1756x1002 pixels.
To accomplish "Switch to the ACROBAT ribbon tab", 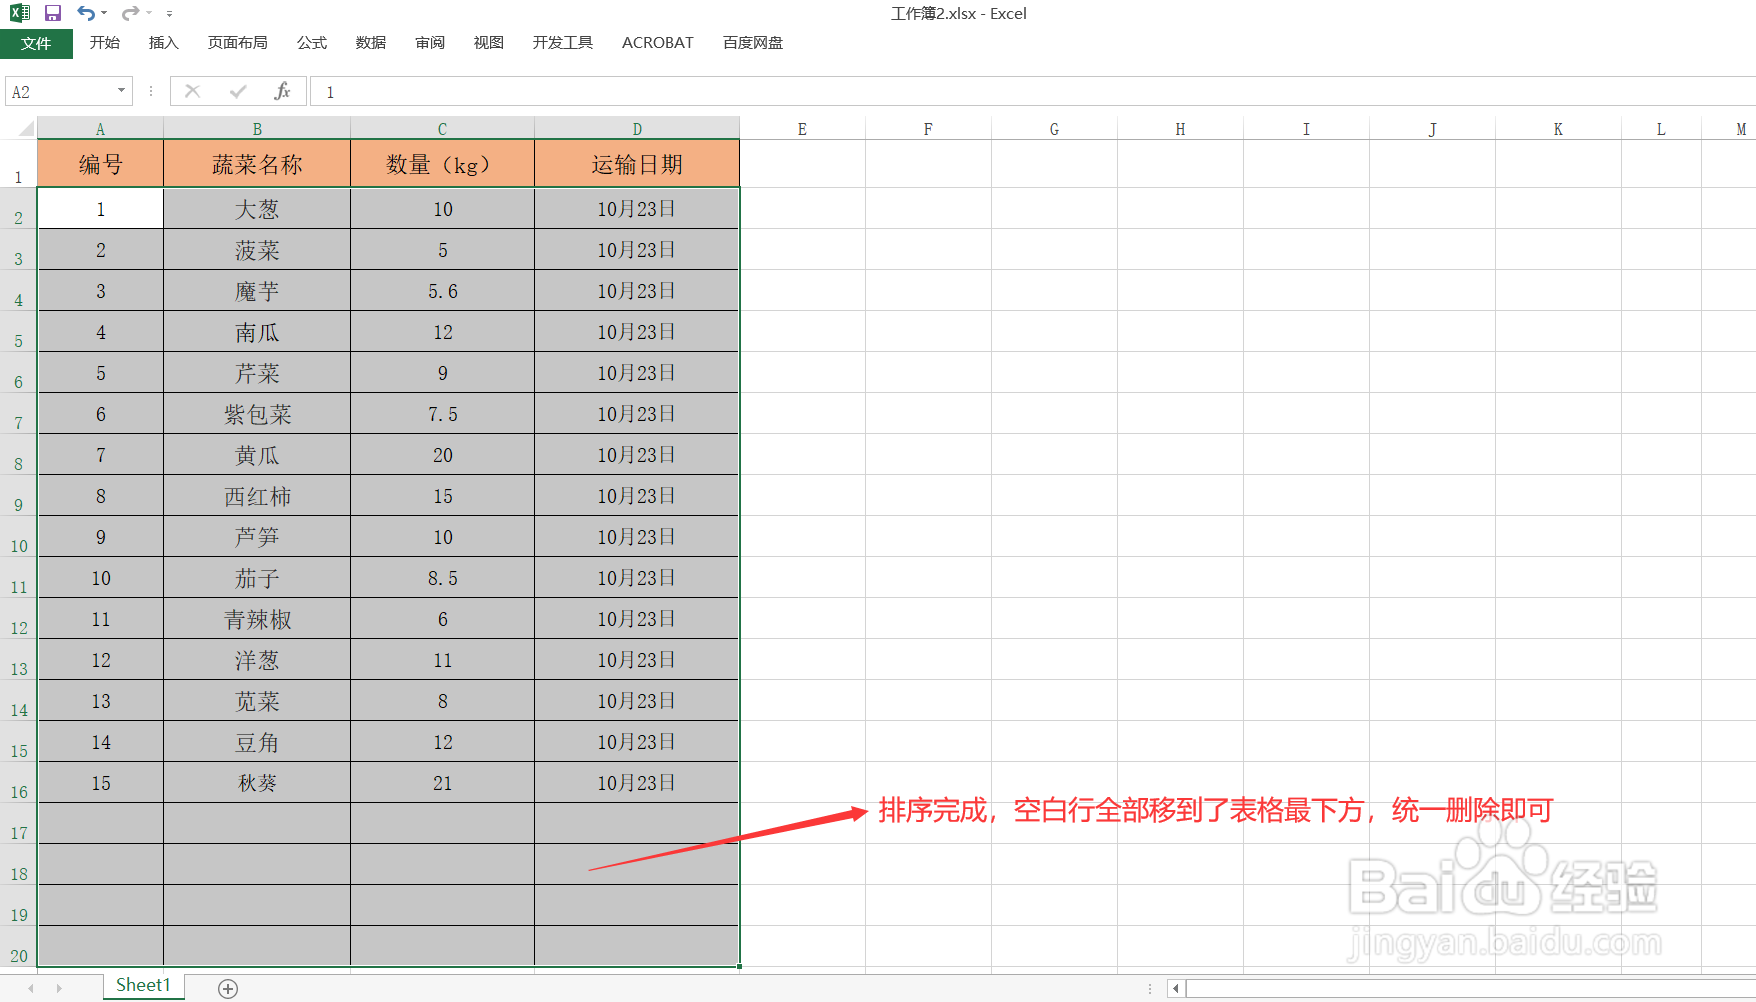I will [x=657, y=43].
